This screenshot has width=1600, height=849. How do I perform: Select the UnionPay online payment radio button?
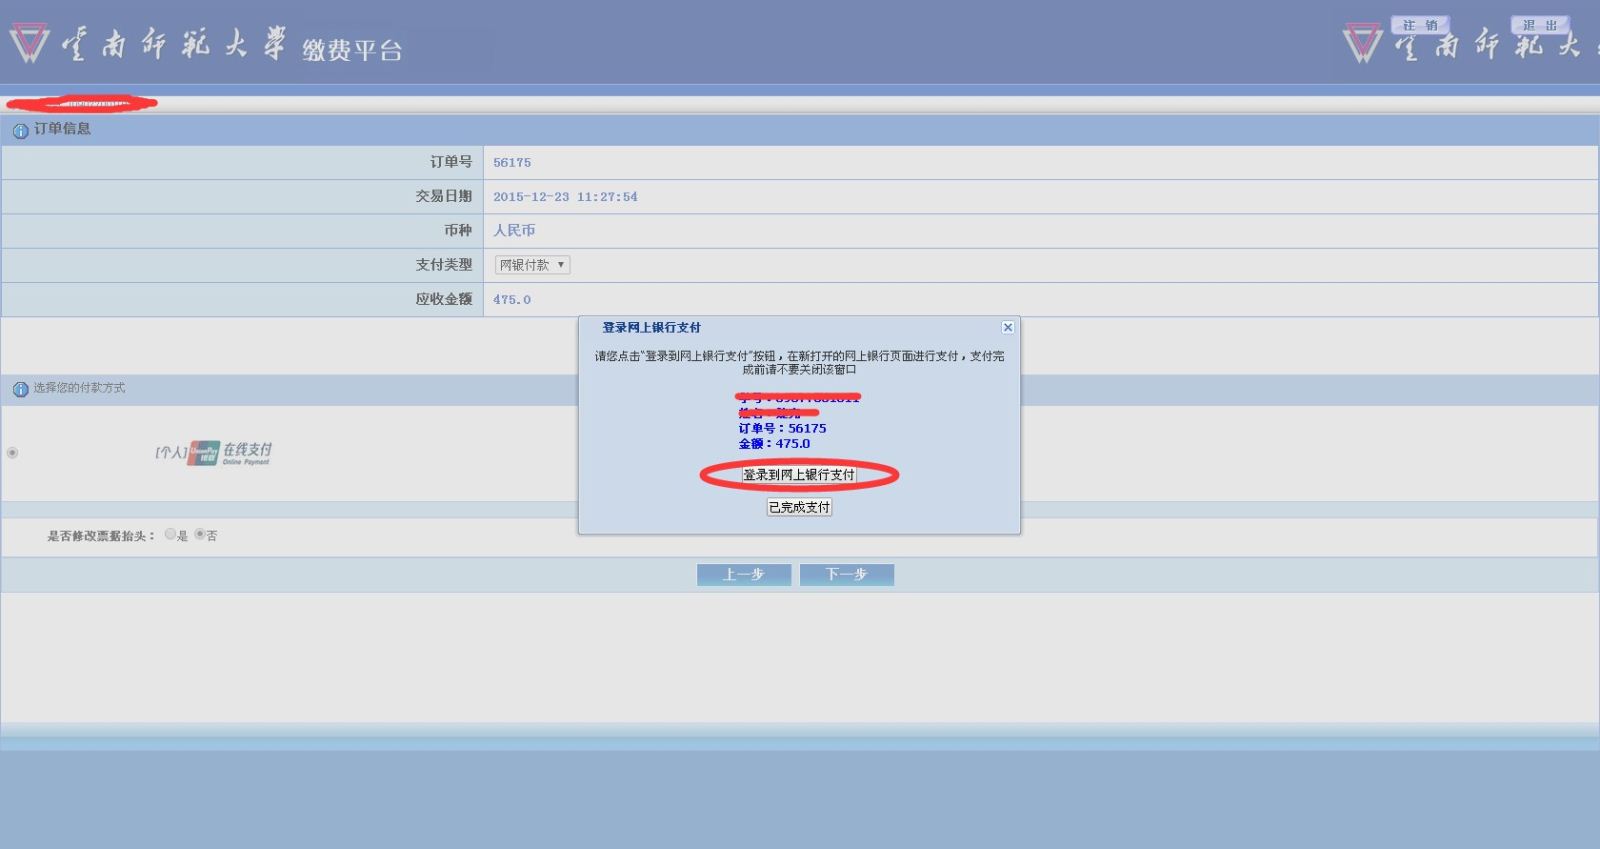(13, 453)
